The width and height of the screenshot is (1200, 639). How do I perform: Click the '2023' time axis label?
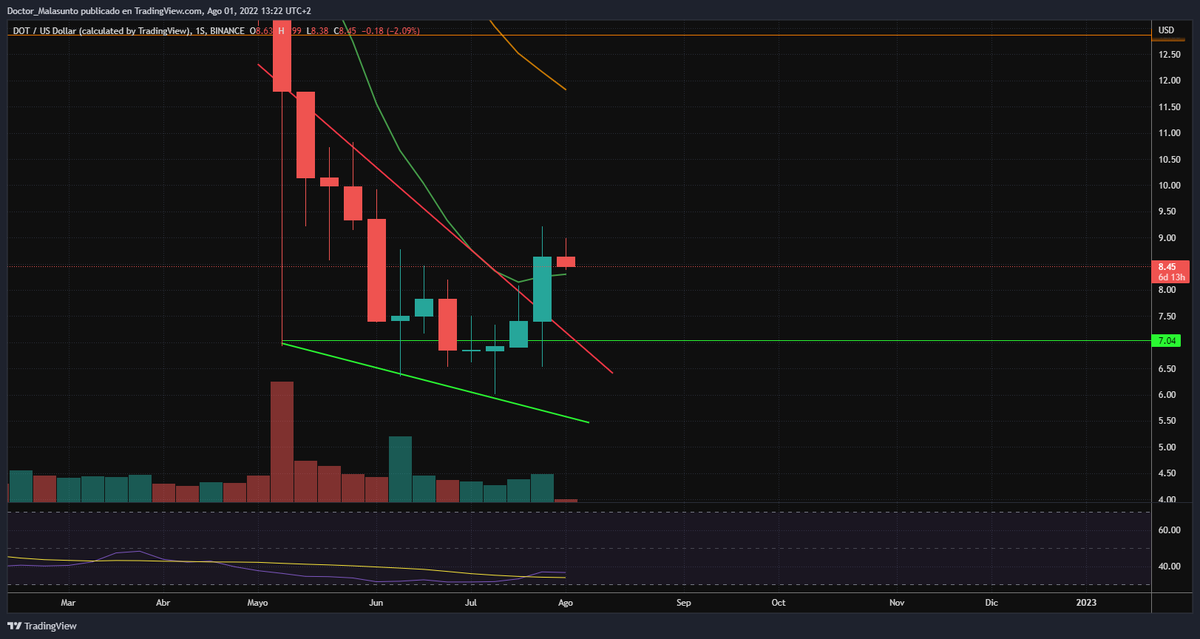click(x=1086, y=603)
